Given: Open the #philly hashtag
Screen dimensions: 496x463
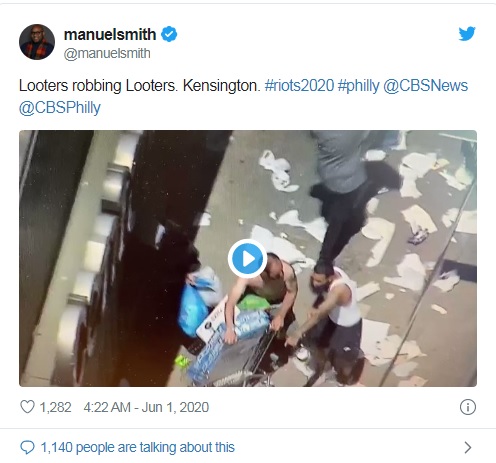Looking at the screenshot, I should coord(358,86).
